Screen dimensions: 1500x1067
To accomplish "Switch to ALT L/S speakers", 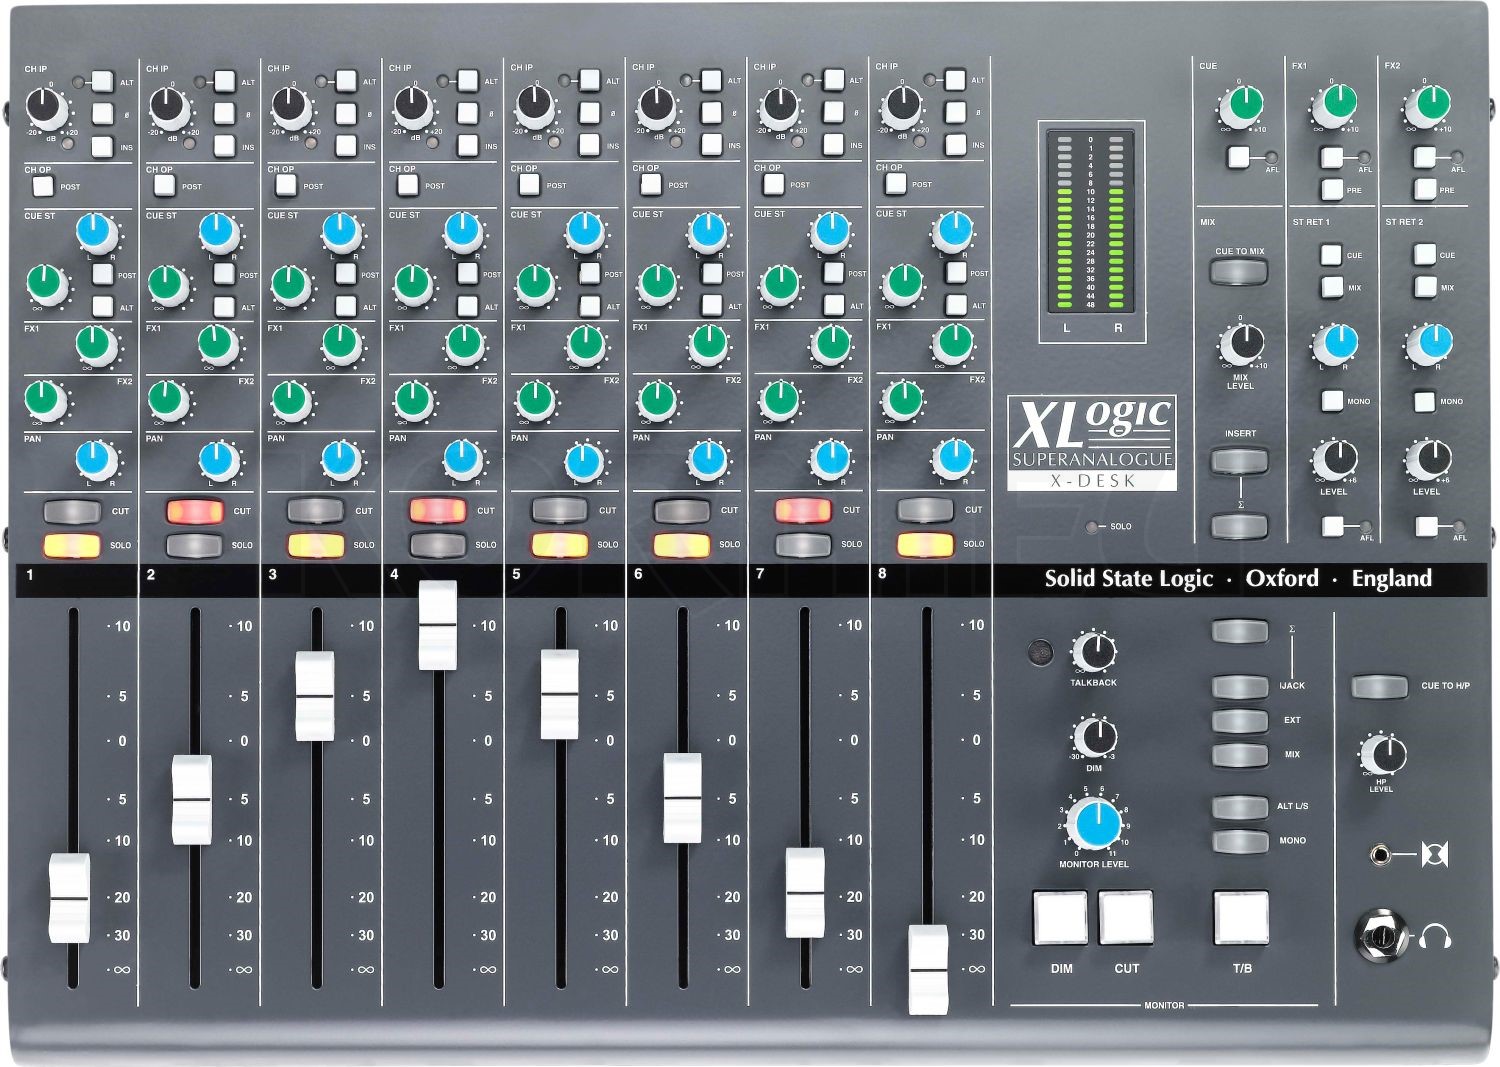I will tap(1240, 806).
